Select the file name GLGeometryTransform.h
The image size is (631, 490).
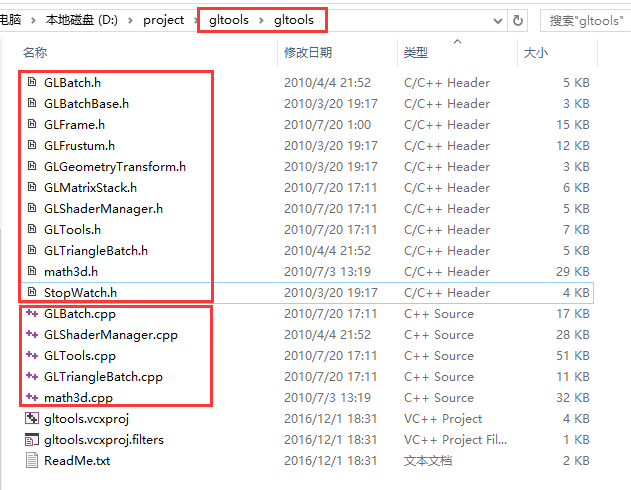115,166
